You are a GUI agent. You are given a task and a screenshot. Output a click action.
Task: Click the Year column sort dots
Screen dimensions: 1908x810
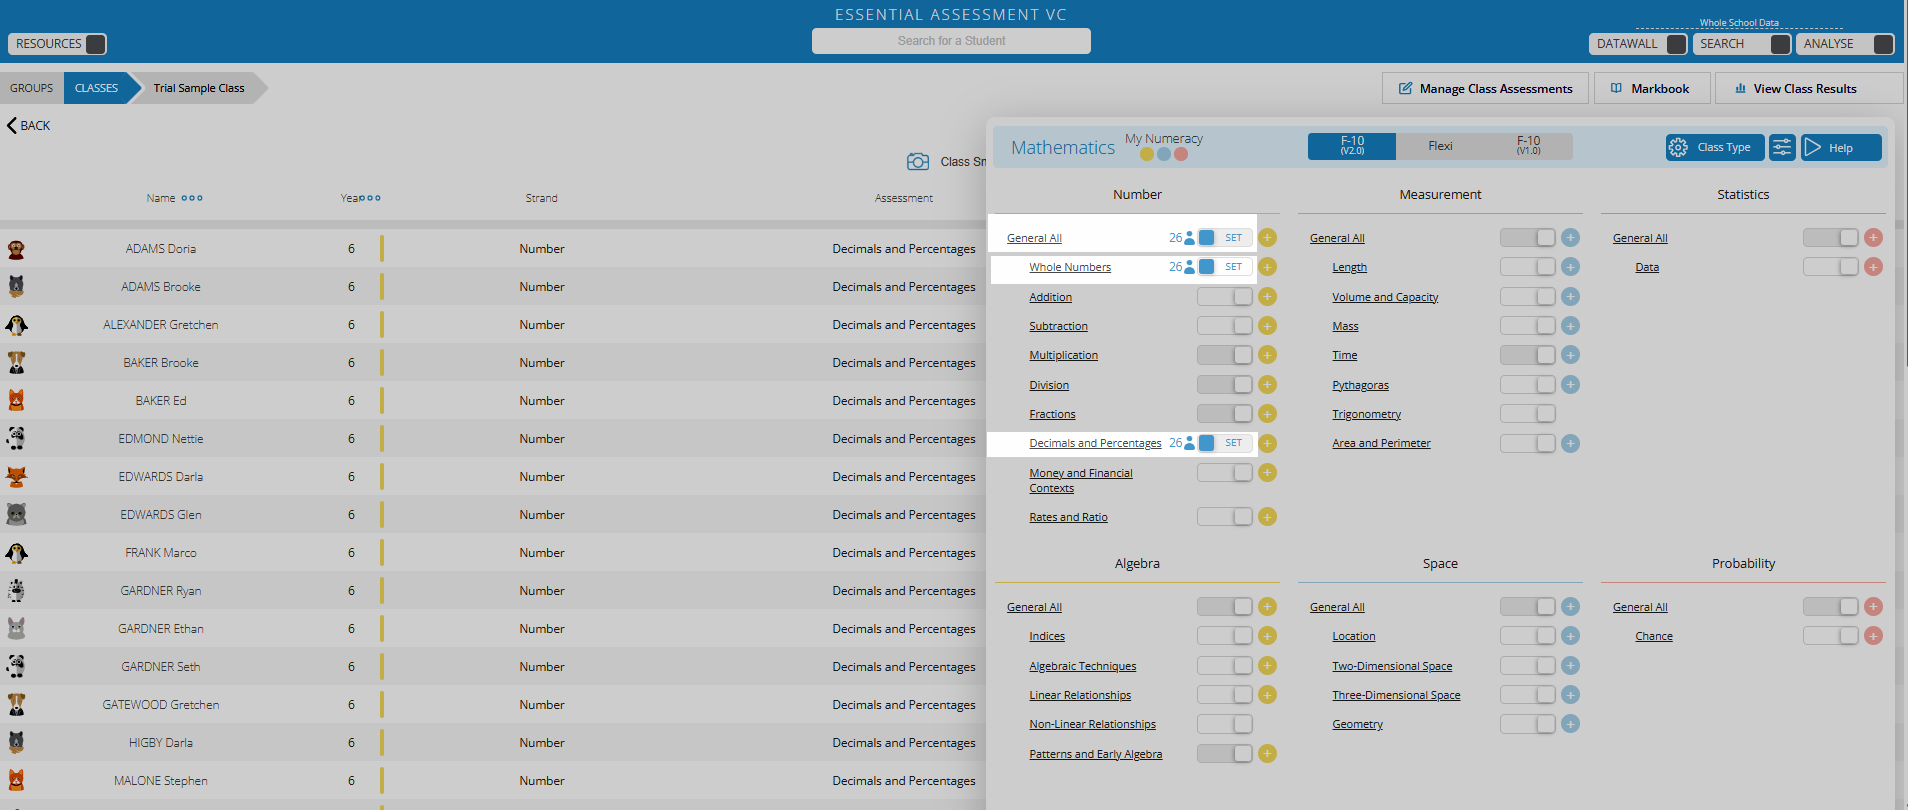coord(370,198)
